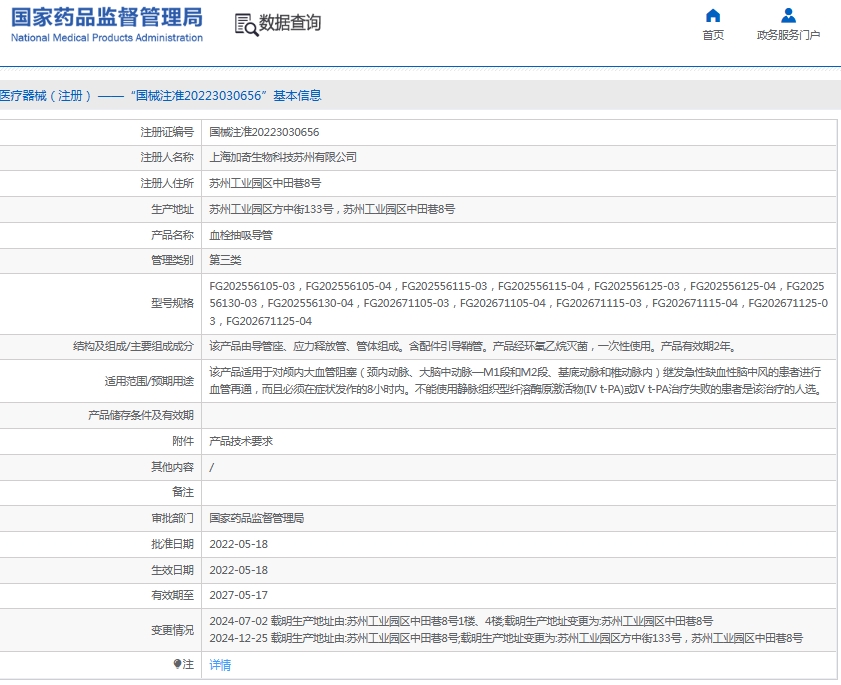Image resolution: width=841 pixels, height=685 pixels.
Task: Open the 政务服务门户 user icon
Action: coord(788,15)
